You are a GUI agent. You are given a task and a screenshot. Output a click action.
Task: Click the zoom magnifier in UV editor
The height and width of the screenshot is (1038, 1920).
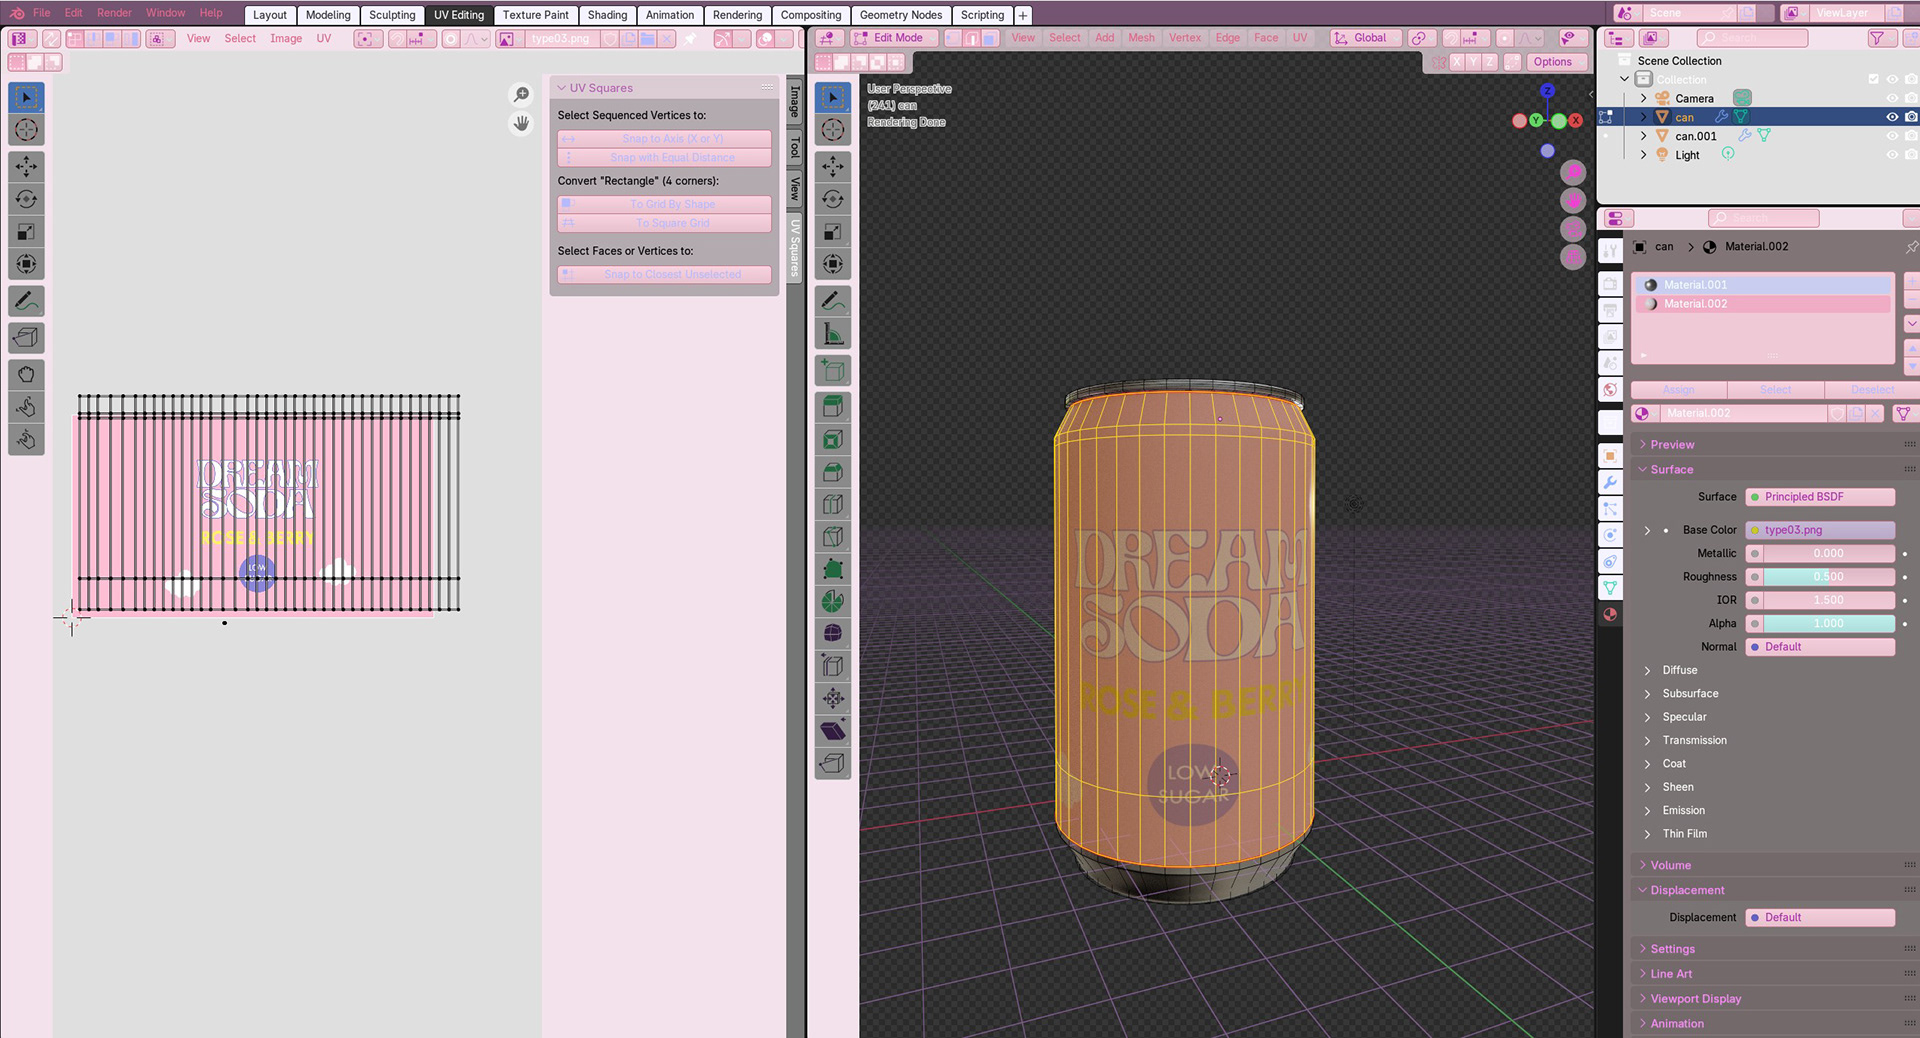[521, 94]
